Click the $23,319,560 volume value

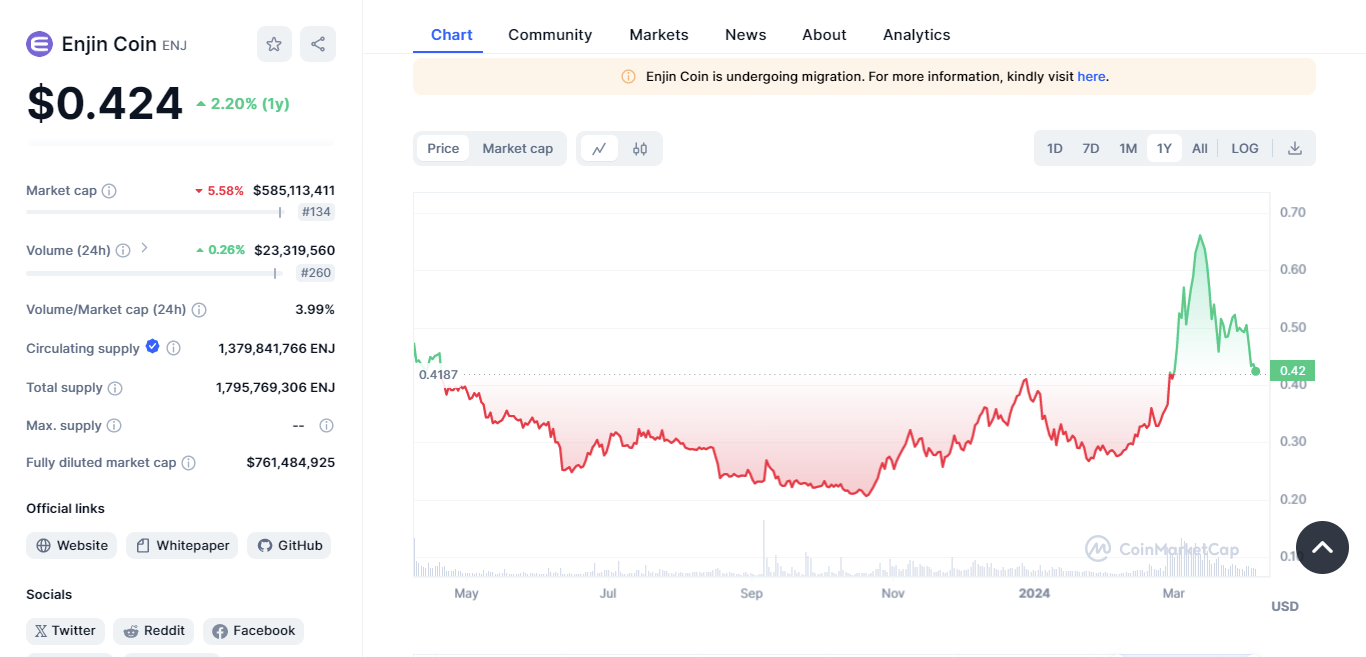click(x=295, y=251)
